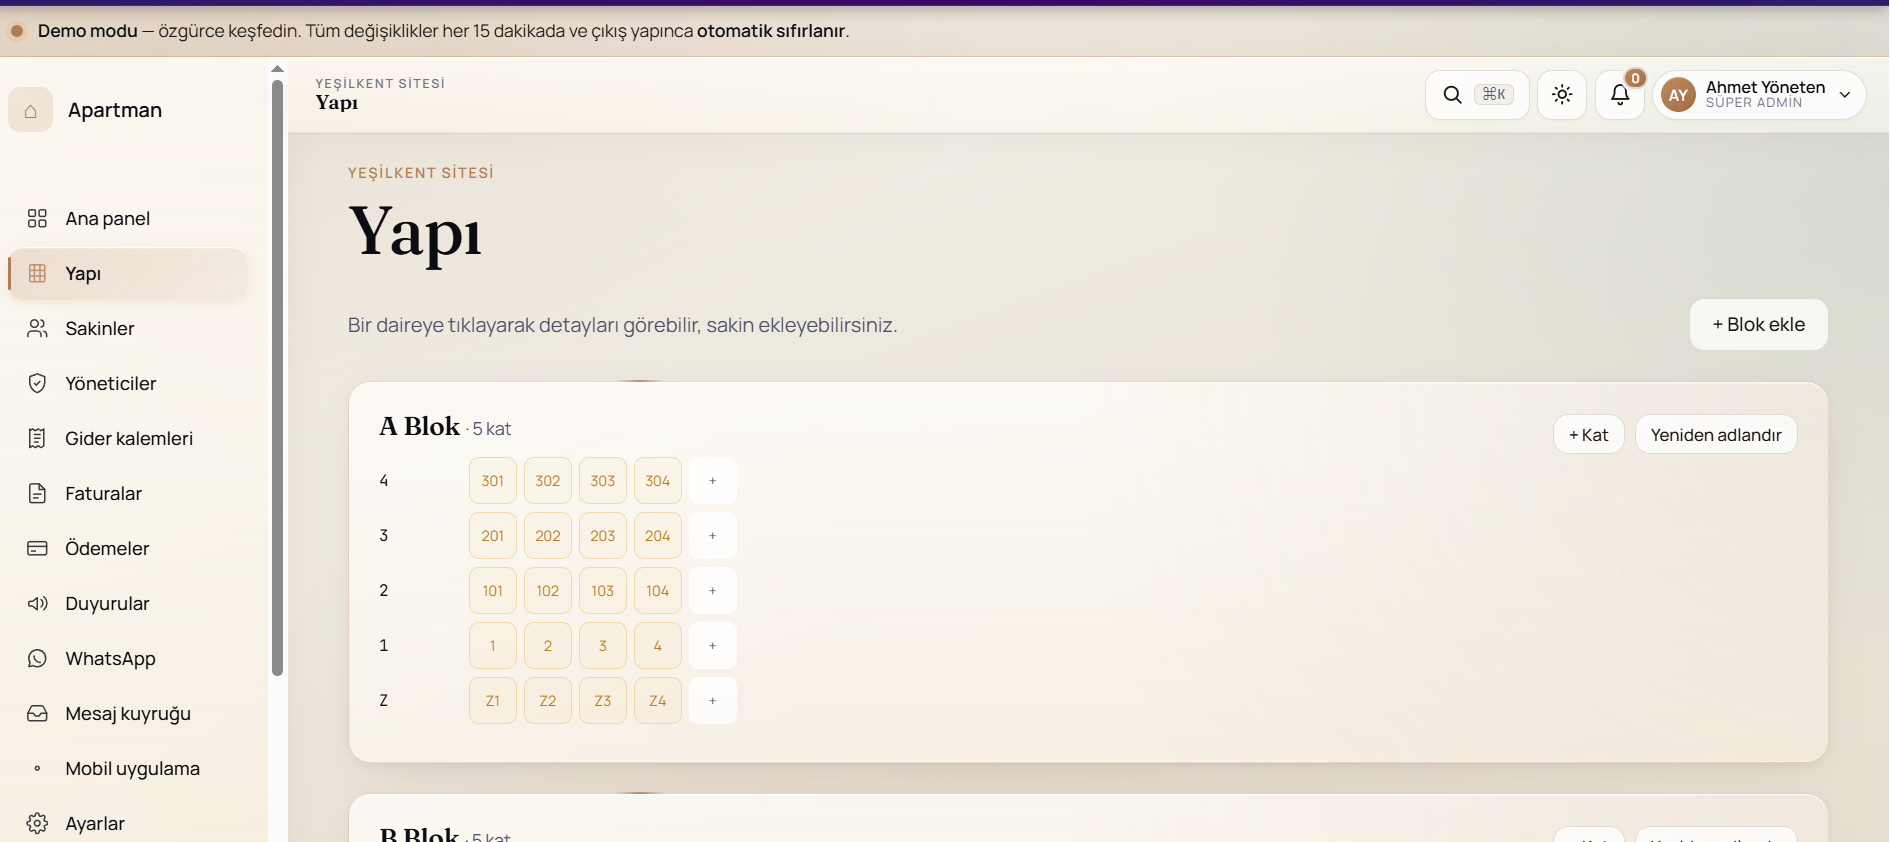Click the Duyurular megaphone icon
This screenshot has width=1890, height=842.
click(37, 603)
